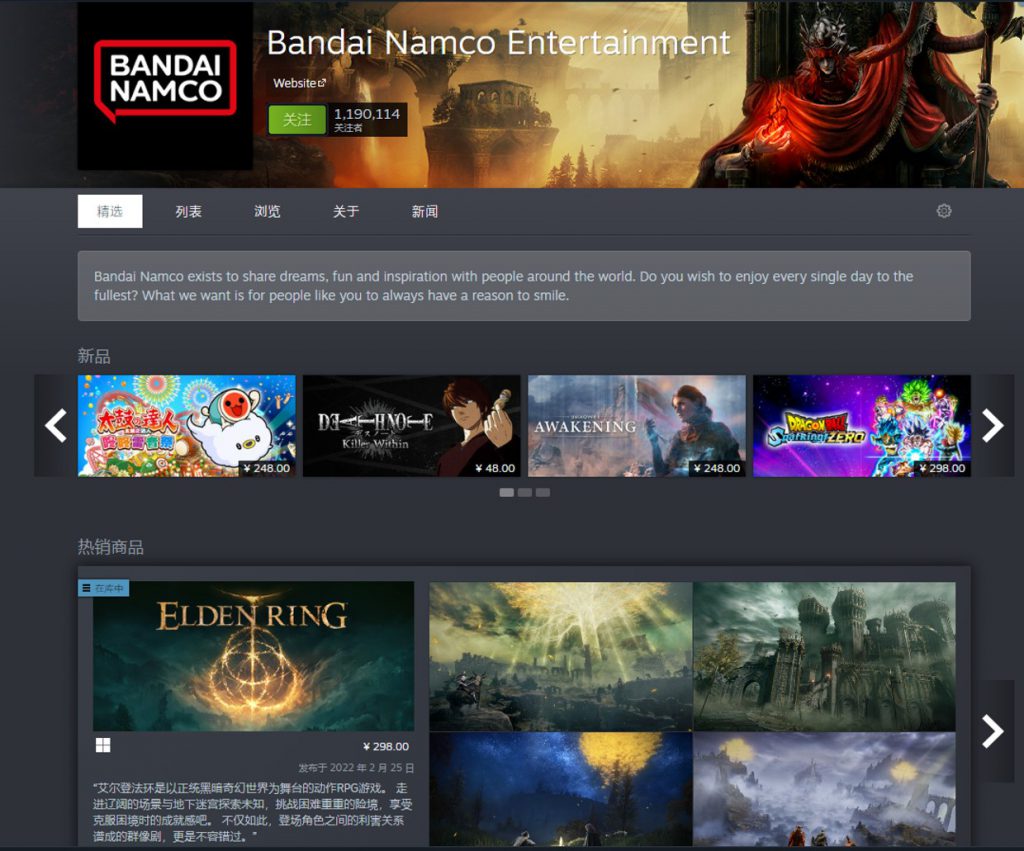Image resolution: width=1024 pixels, height=851 pixels.
Task: Advance the top sellers carousel with right arrow
Action: point(993,731)
